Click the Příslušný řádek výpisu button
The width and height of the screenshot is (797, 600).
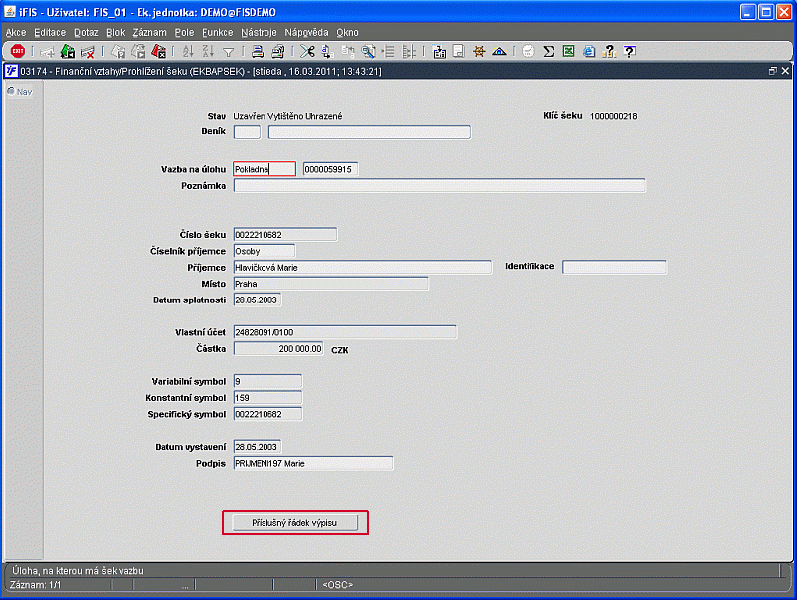tap(295, 523)
